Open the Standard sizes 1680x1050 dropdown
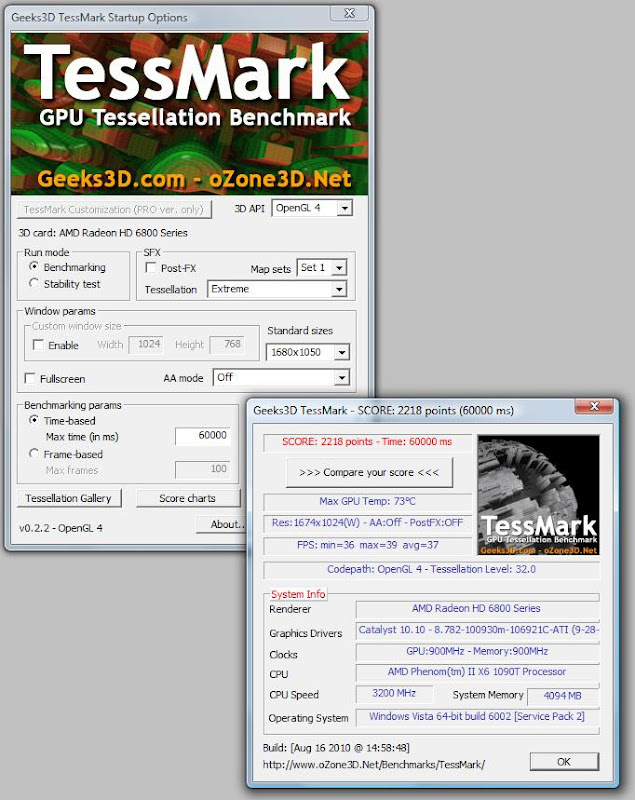Image resolution: width=635 pixels, height=800 pixels. pyautogui.click(x=308, y=352)
